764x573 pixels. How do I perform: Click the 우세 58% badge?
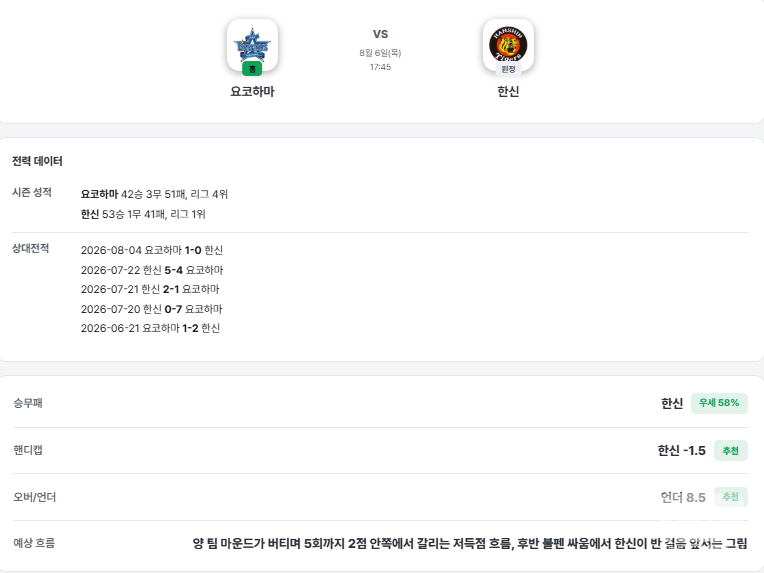click(719, 403)
